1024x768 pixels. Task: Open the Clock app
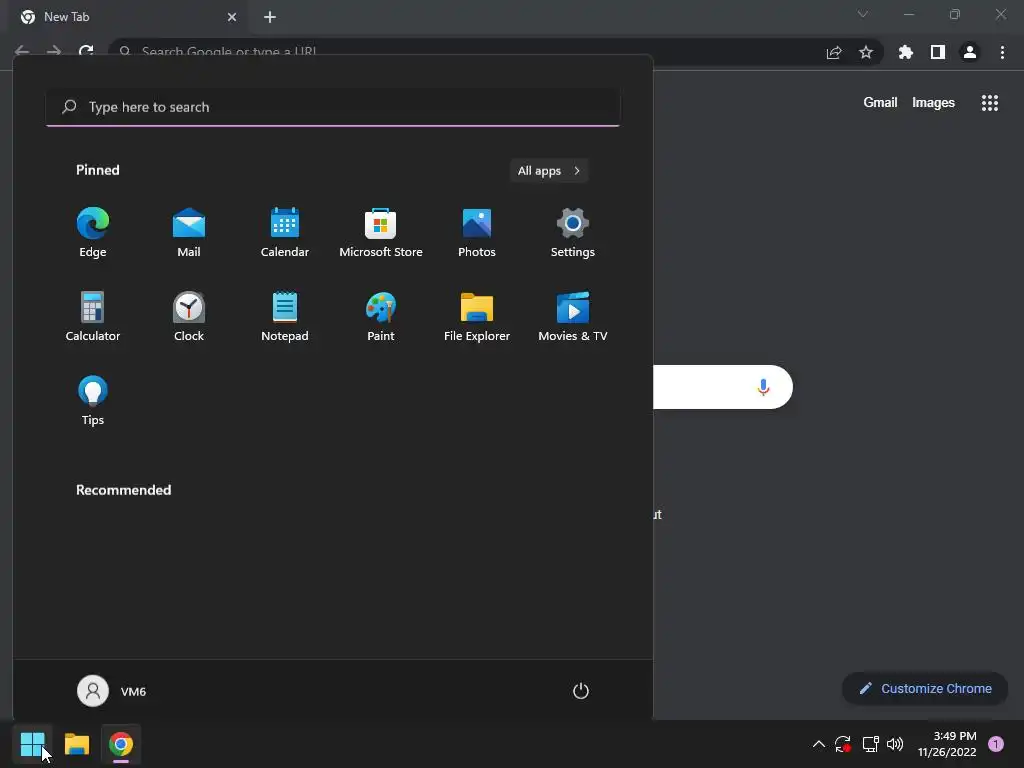pos(189,317)
